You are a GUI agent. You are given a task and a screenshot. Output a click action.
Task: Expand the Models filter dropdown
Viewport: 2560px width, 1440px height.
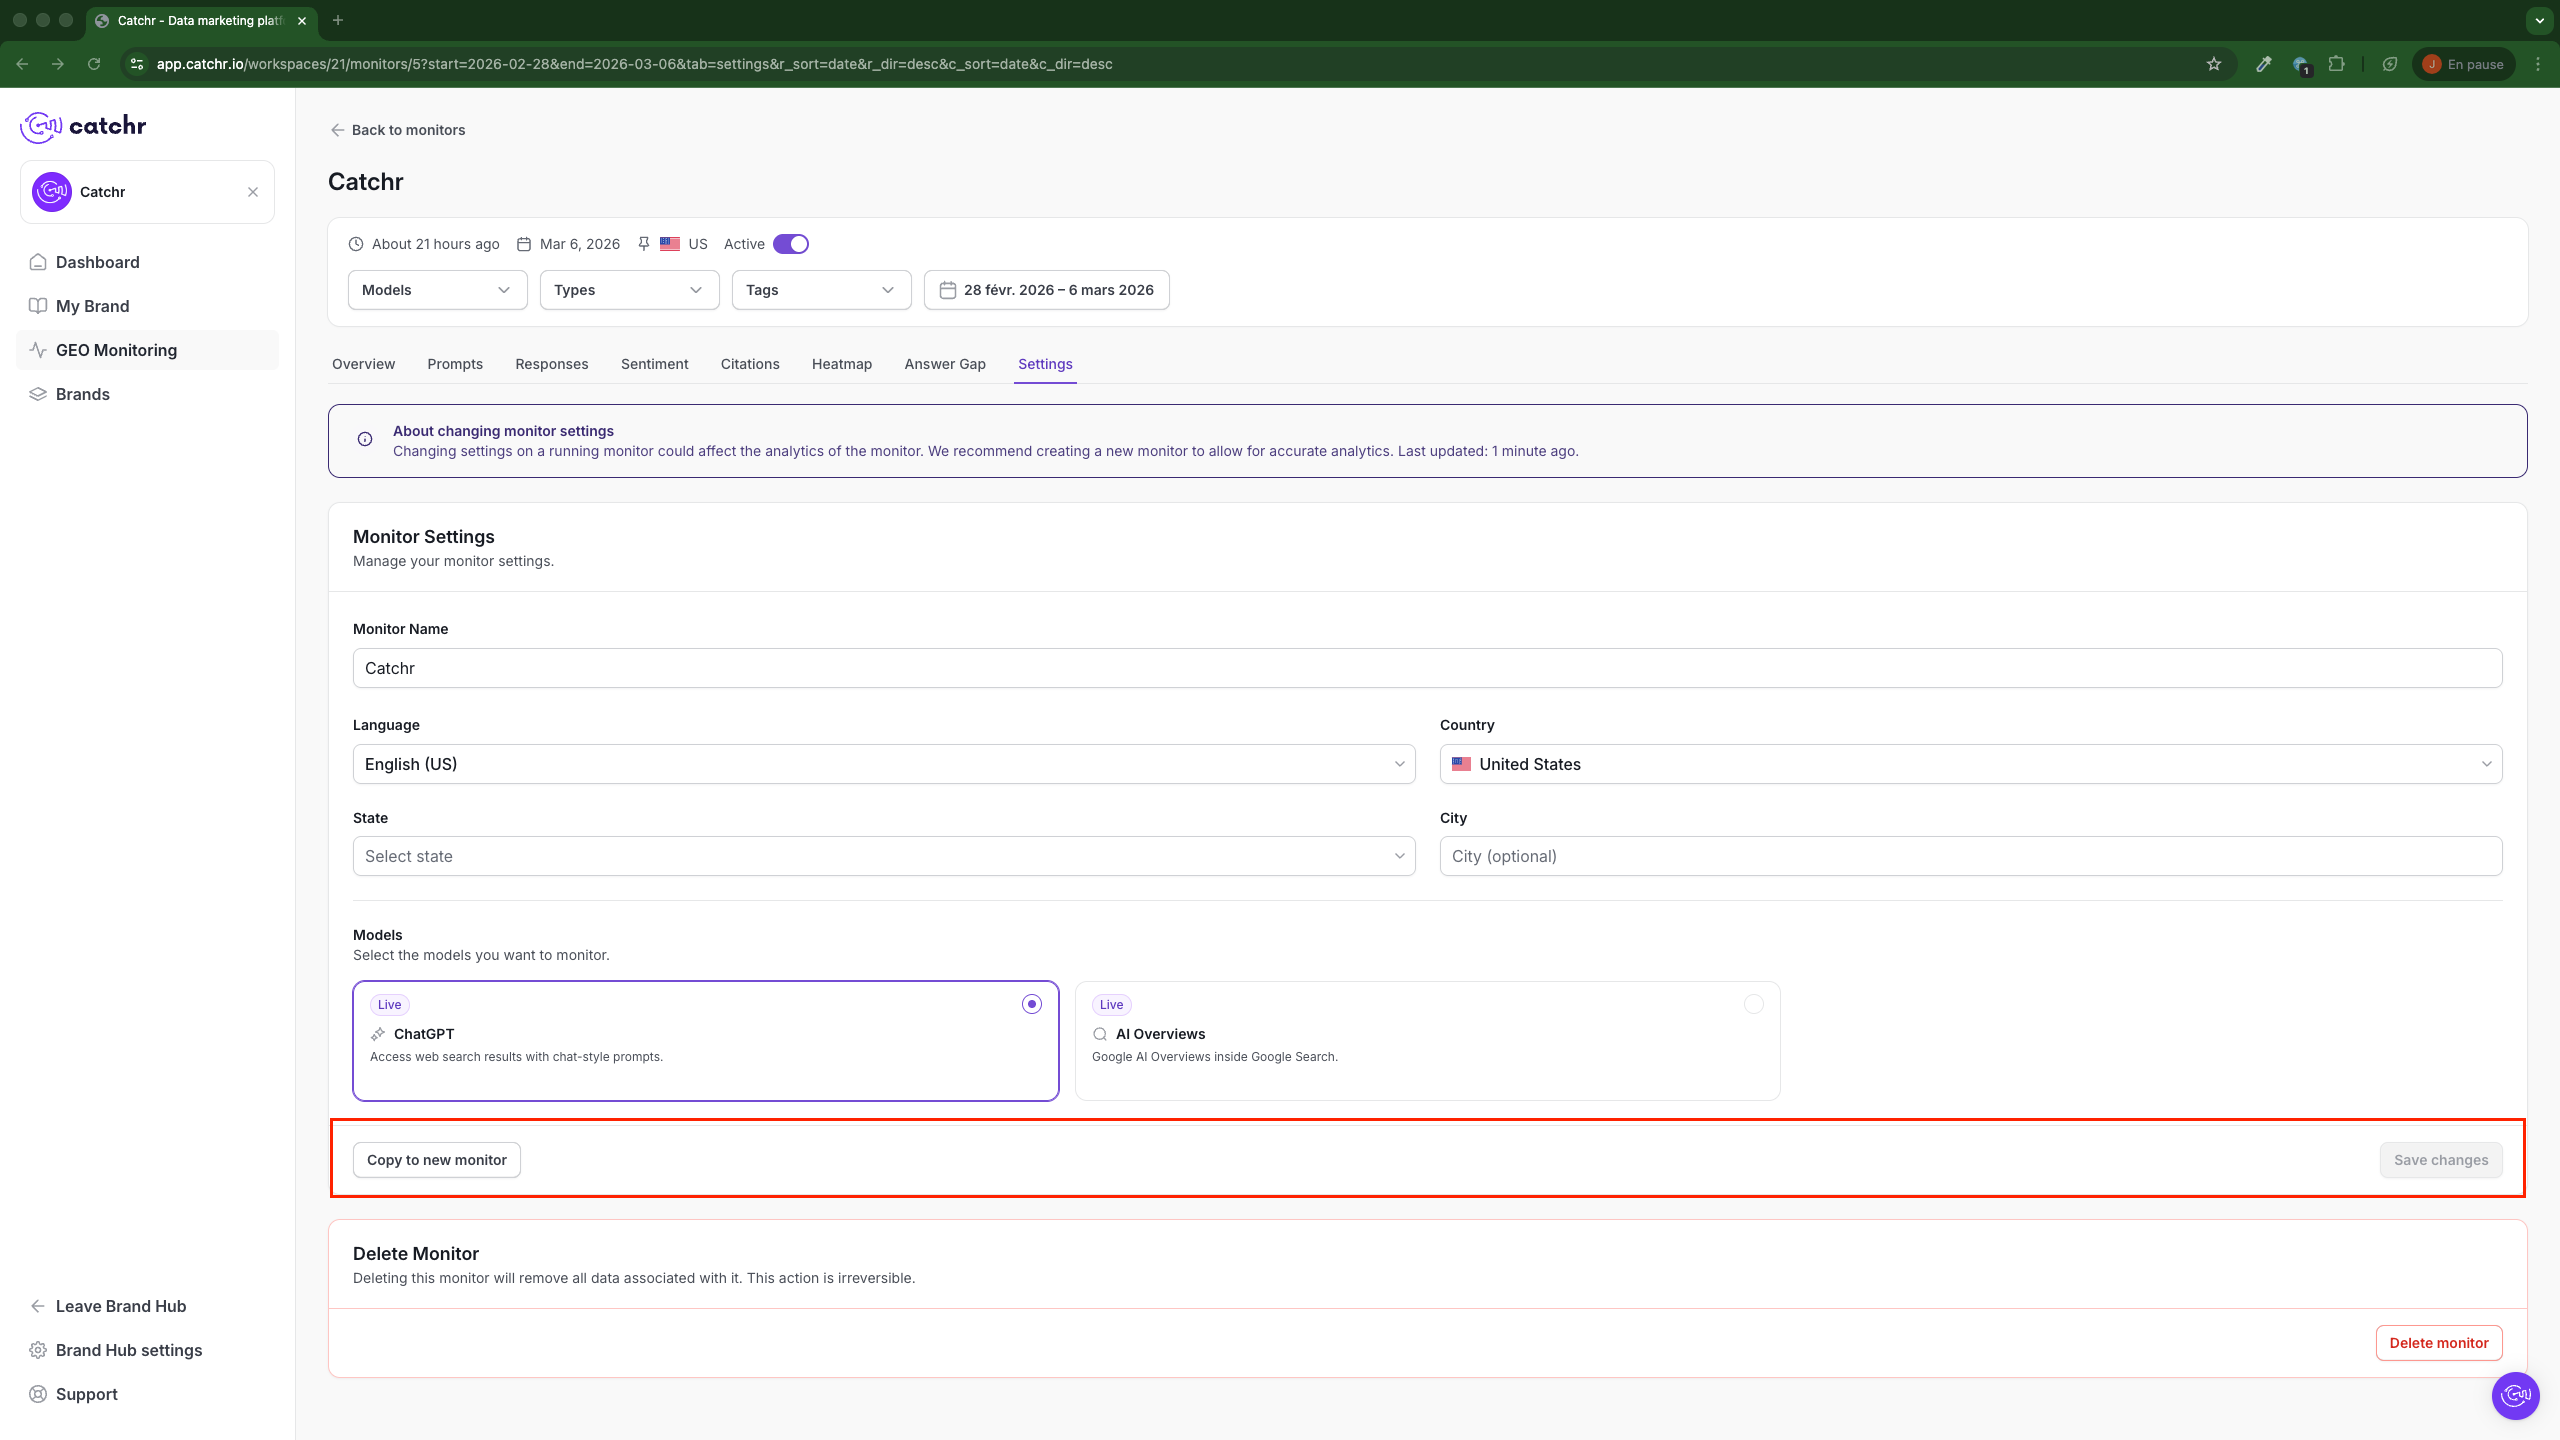[x=437, y=290]
